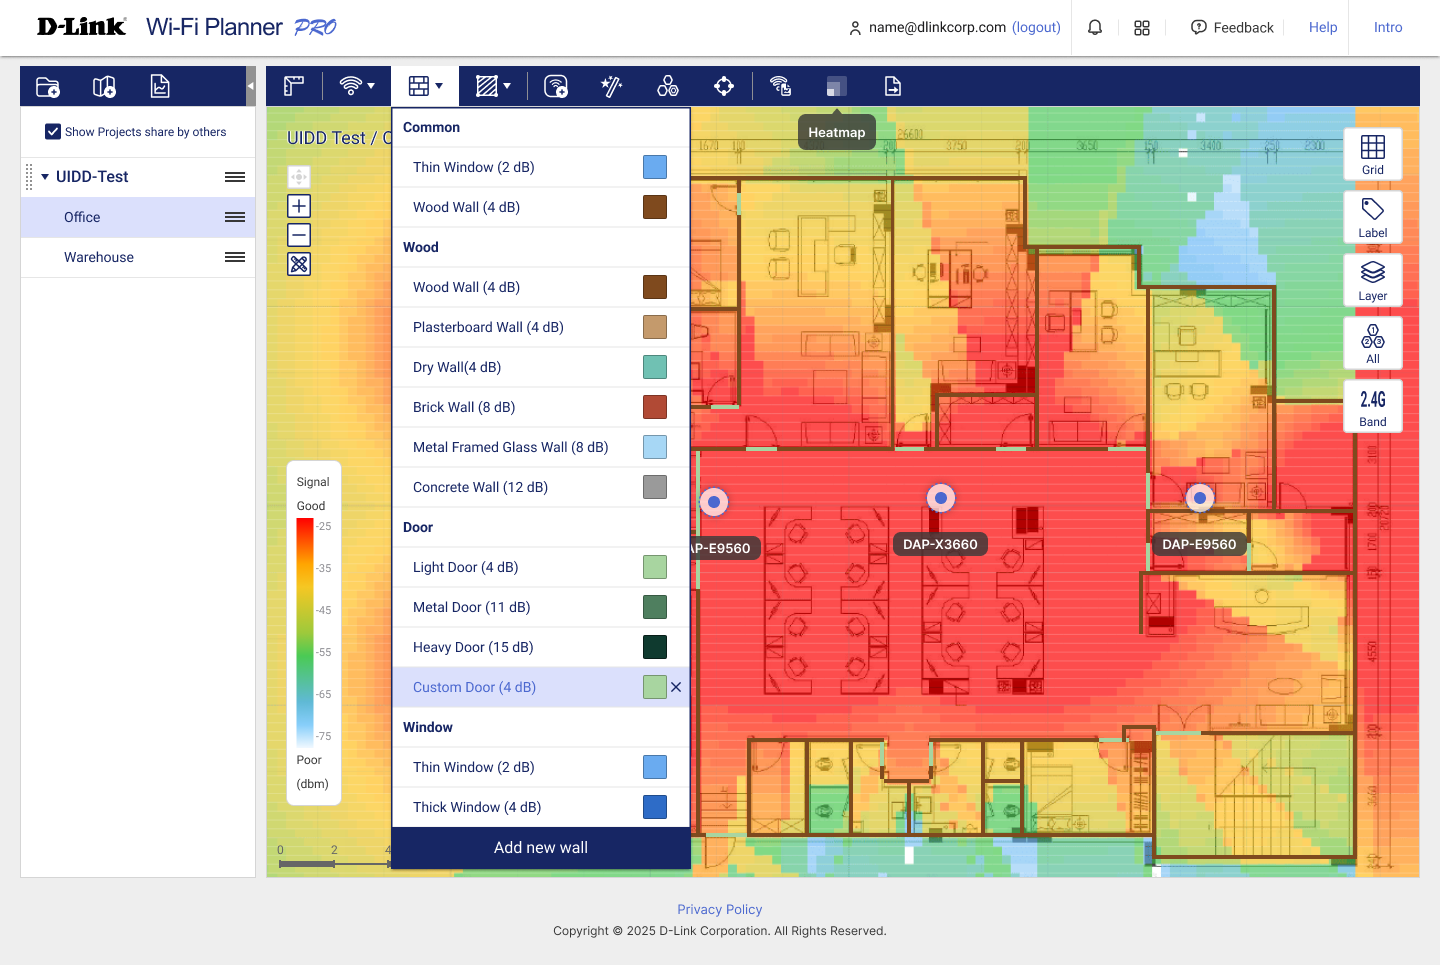Select Metal Door (11 dB)
The image size is (1440, 965).
(x=541, y=607)
